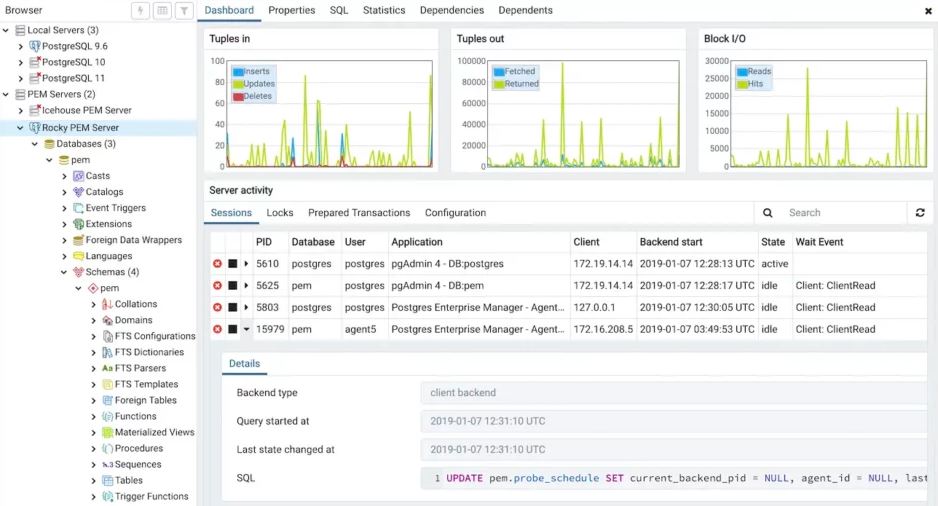Screen dimensions: 938x506
Task: Expand details for PID 5803 row
Action: pos(246,307)
